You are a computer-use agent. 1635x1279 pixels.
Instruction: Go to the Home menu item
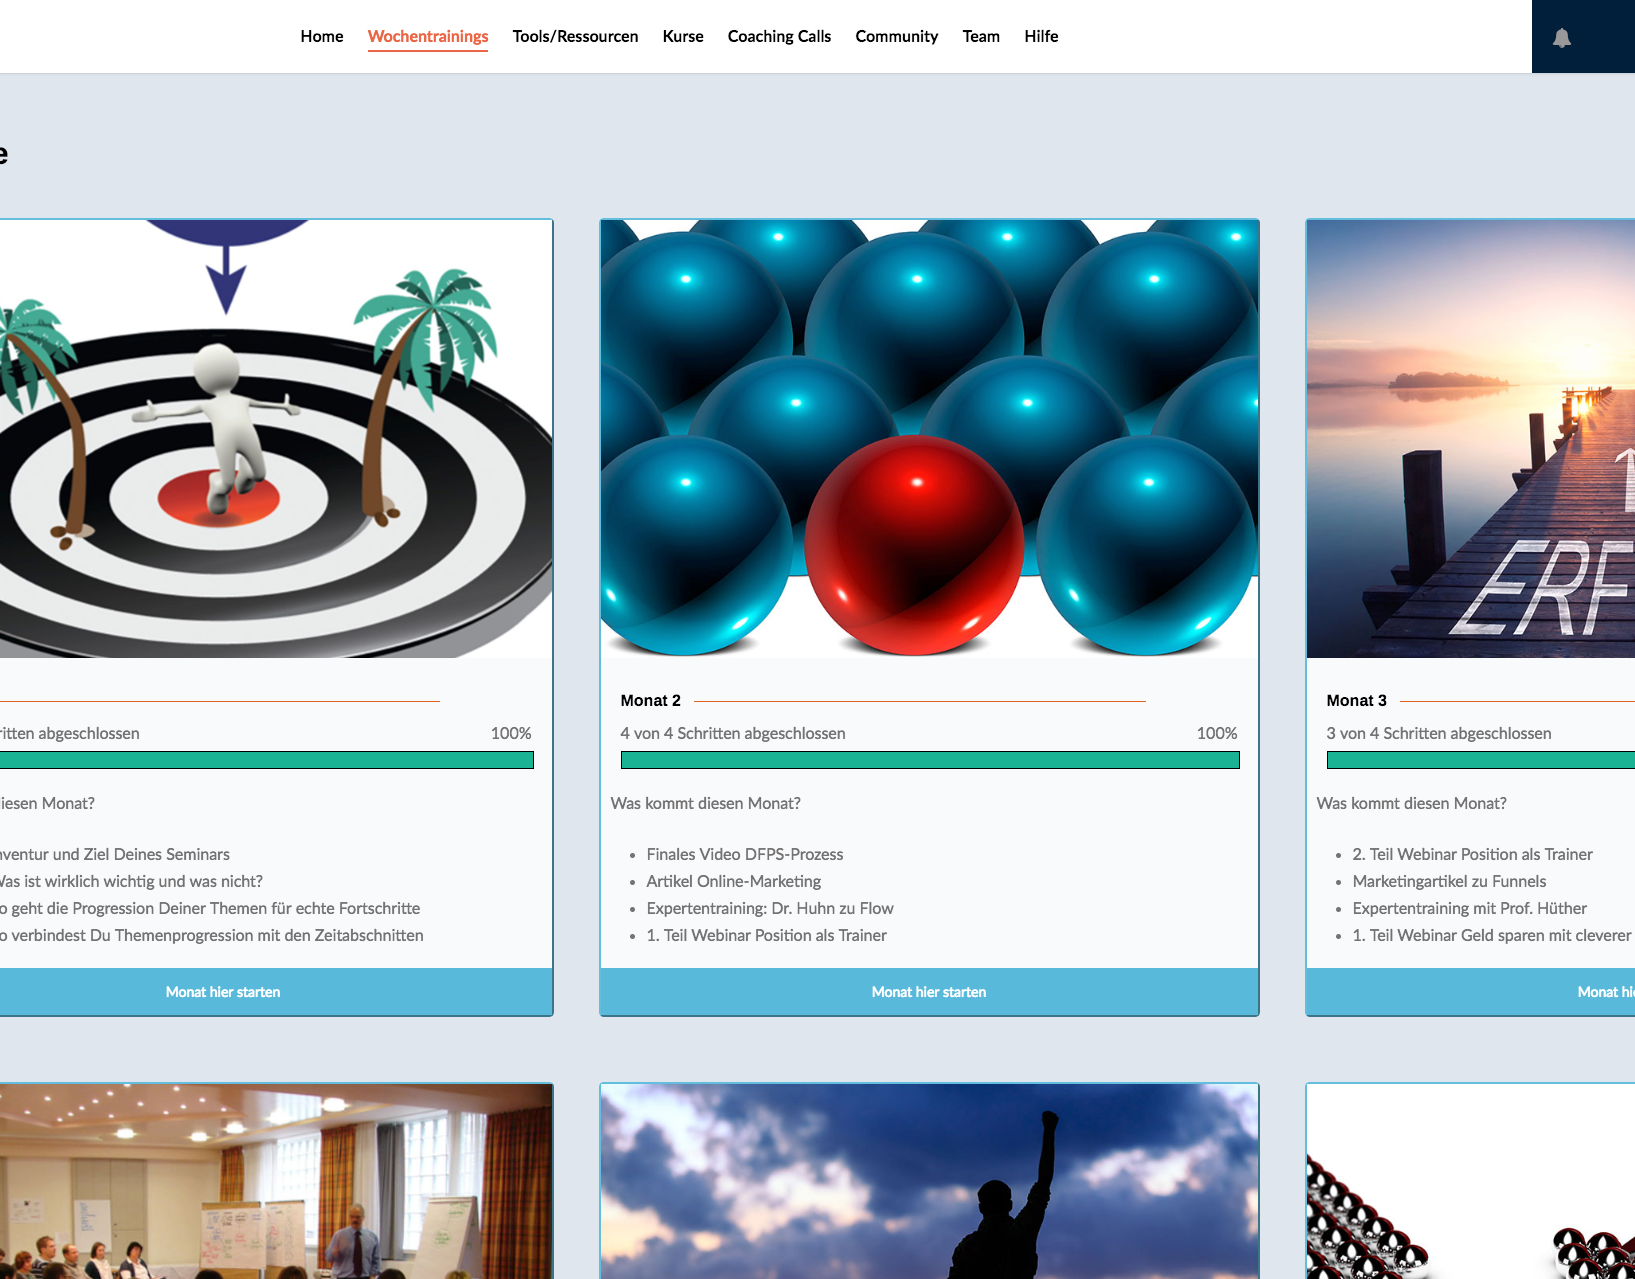point(321,36)
